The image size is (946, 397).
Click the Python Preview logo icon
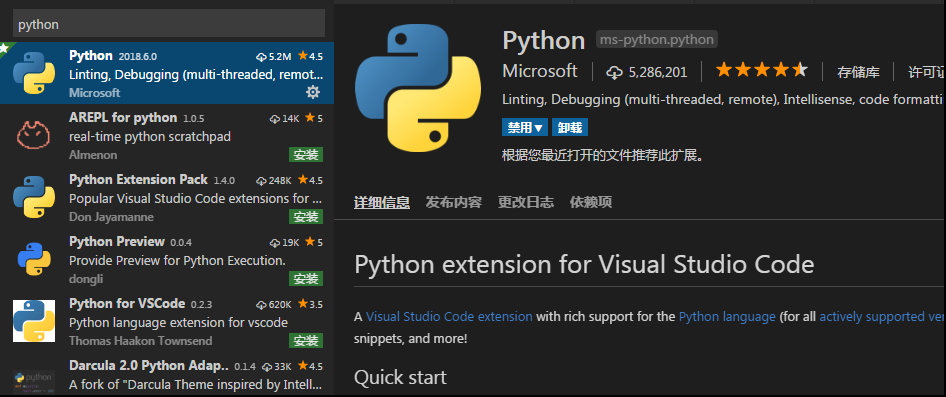(34, 259)
